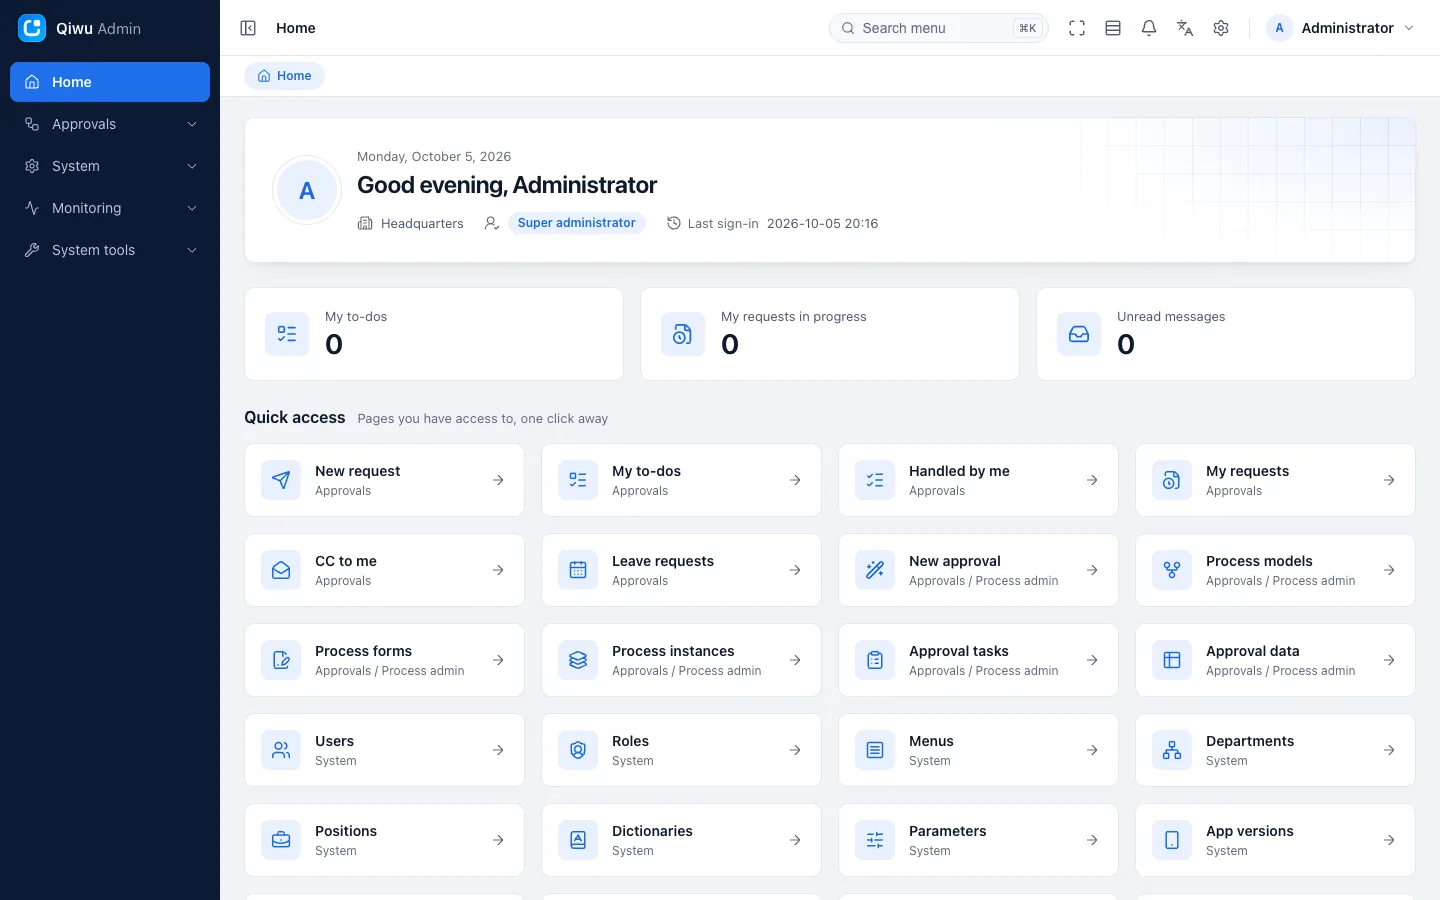Image resolution: width=1440 pixels, height=900 pixels.
Task: Click the Leave requests calendar icon
Action: [578, 570]
